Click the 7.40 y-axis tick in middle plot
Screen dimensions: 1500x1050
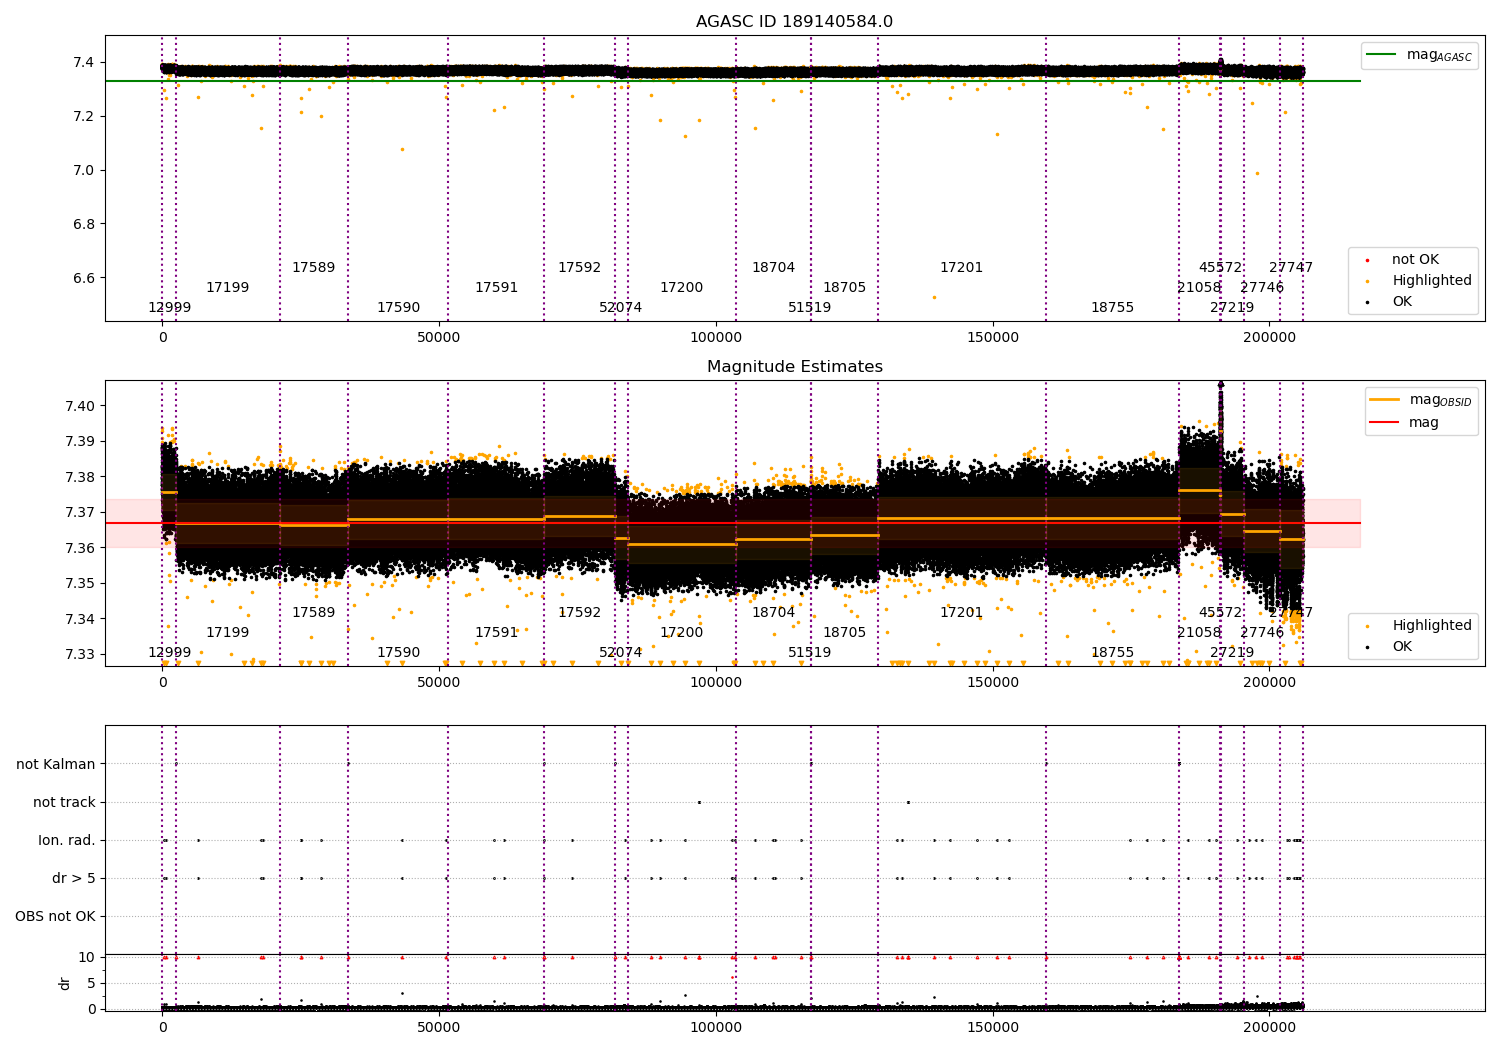(x=80, y=406)
